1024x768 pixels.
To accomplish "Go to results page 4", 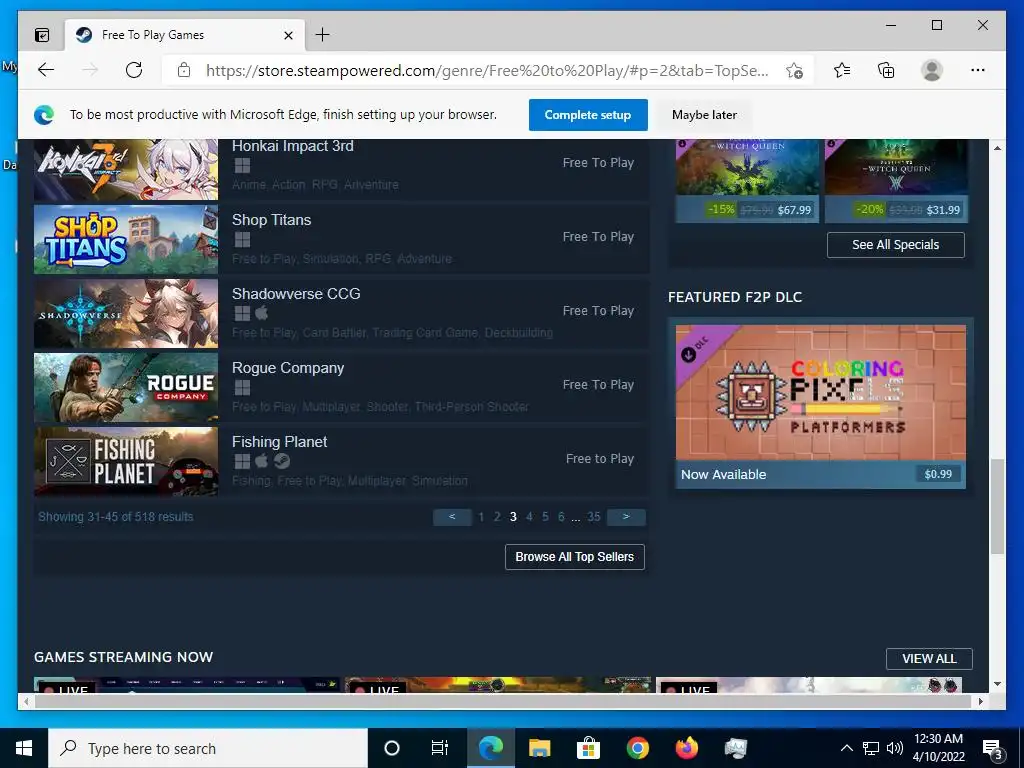I will [x=529, y=517].
